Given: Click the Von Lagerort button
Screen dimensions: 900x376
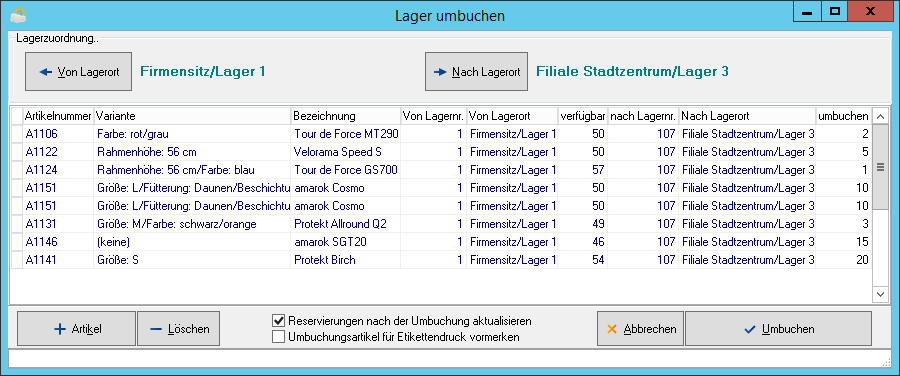Looking at the screenshot, I should pos(79,72).
